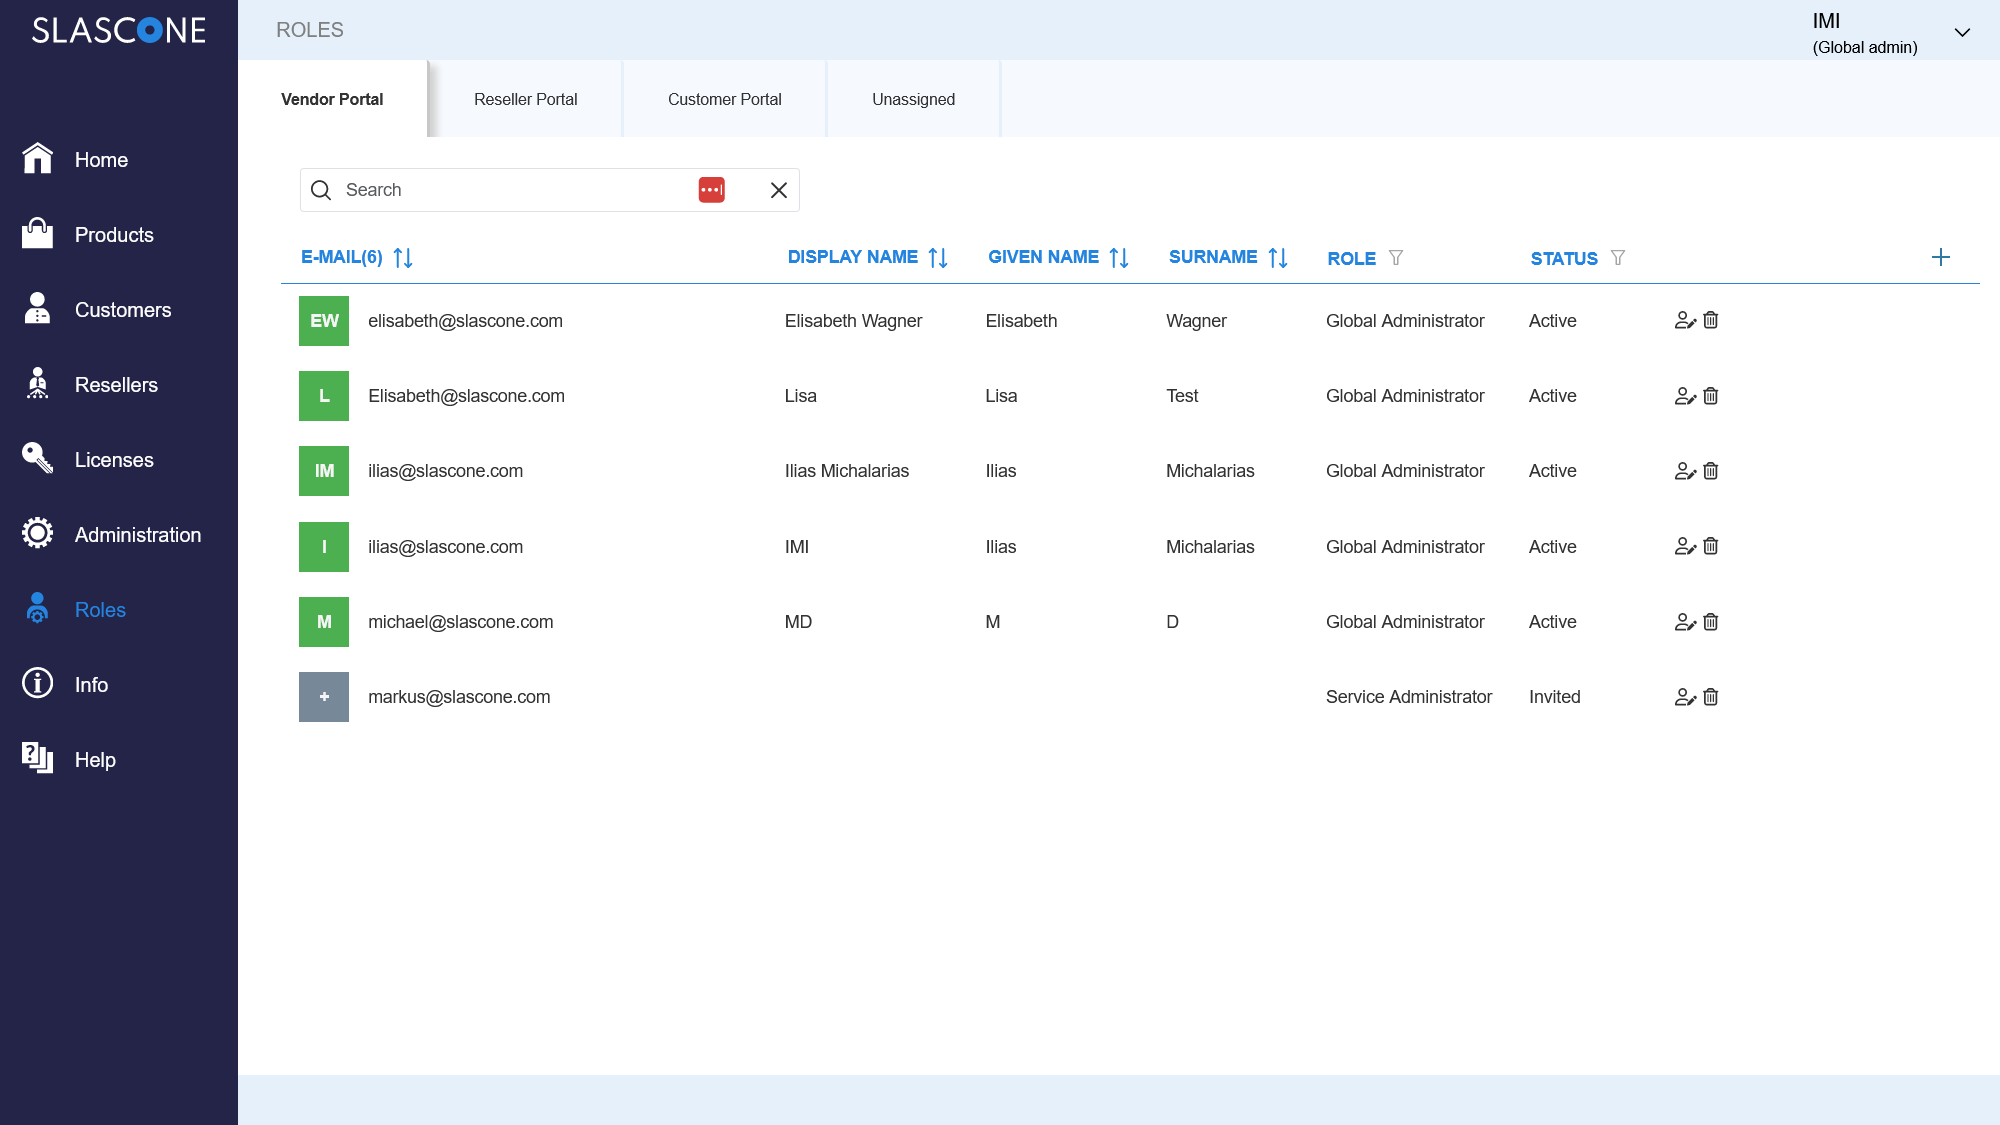Open the STATUS filter

click(1618, 258)
